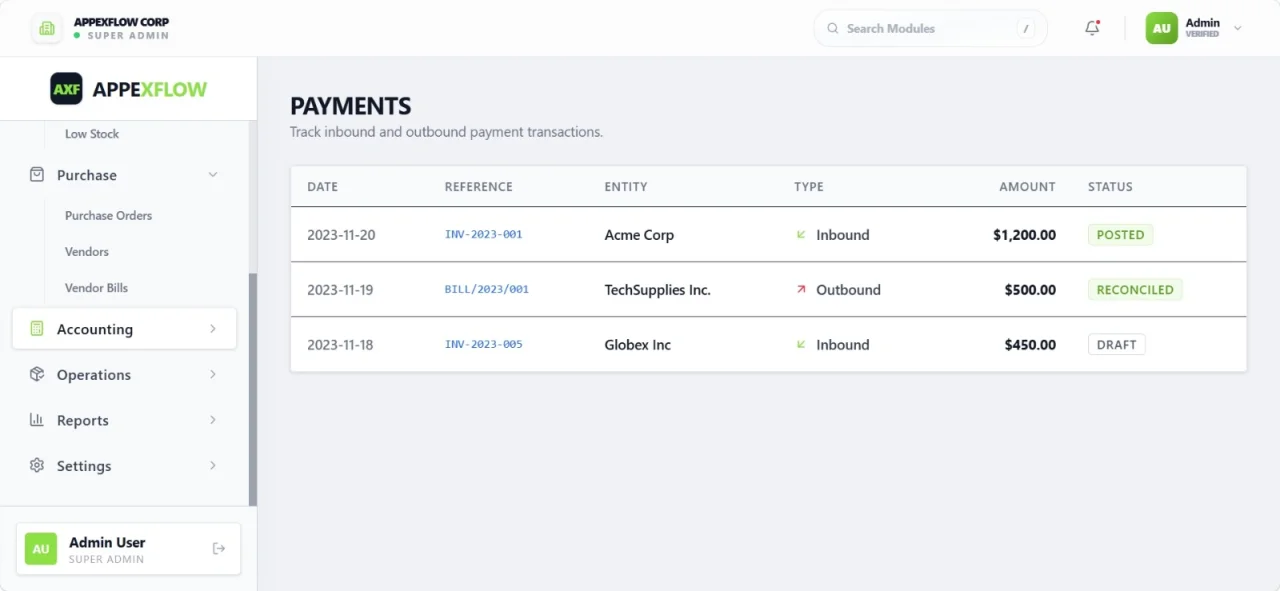
Task: Click the APPEXFLOW CORP company name
Action: tap(121, 22)
